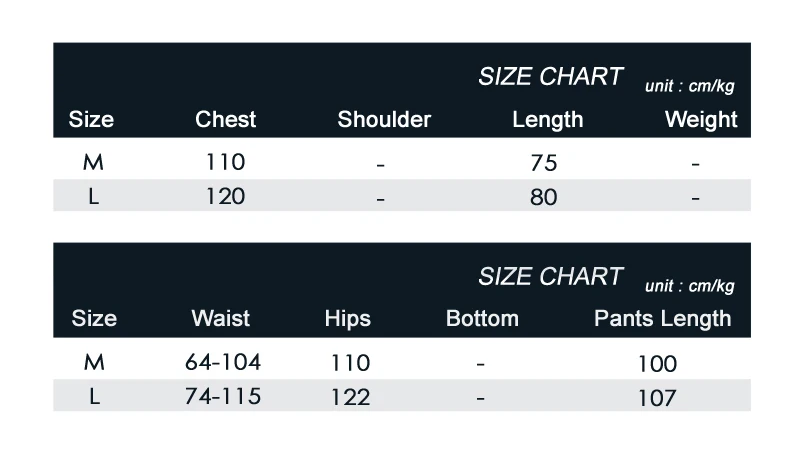Select the Weight column header

[x=701, y=120]
